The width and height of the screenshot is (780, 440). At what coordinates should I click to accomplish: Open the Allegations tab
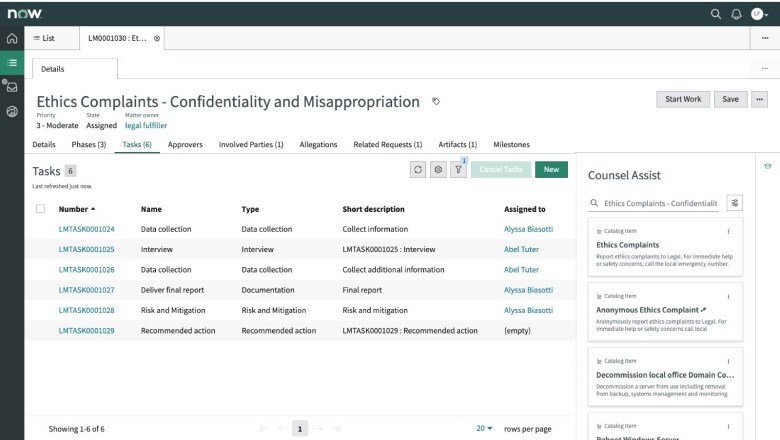[x=318, y=144]
